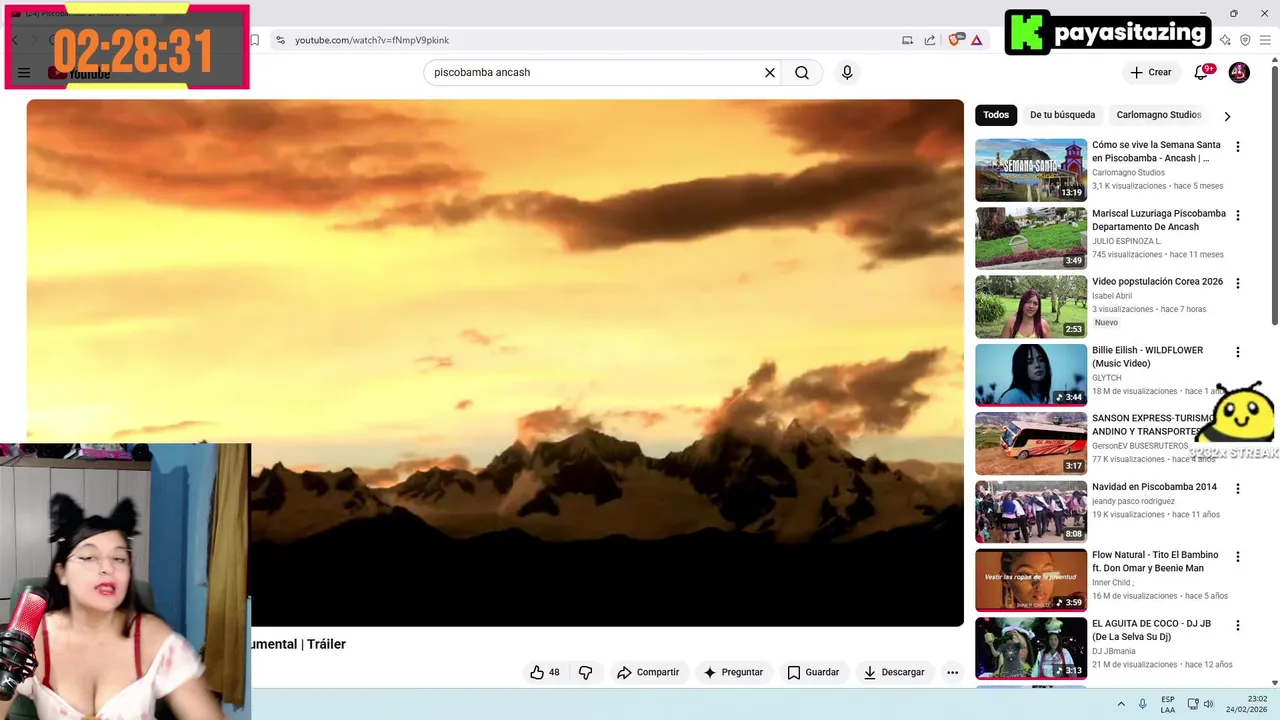Screen dimensions: 1280x720
Task: Click the video player to pause
Action: [495, 362]
